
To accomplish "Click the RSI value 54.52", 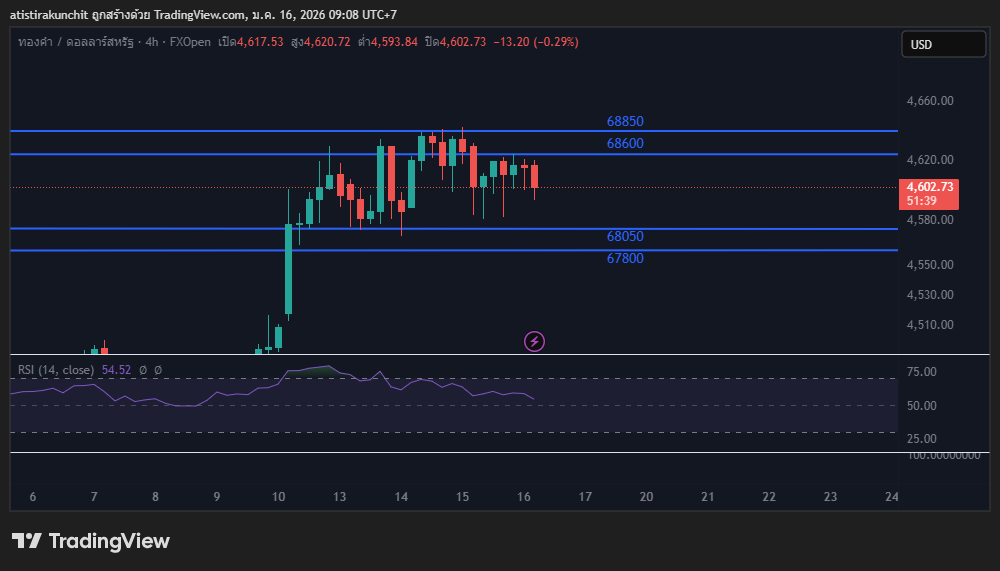I will click(x=116, y=370).
